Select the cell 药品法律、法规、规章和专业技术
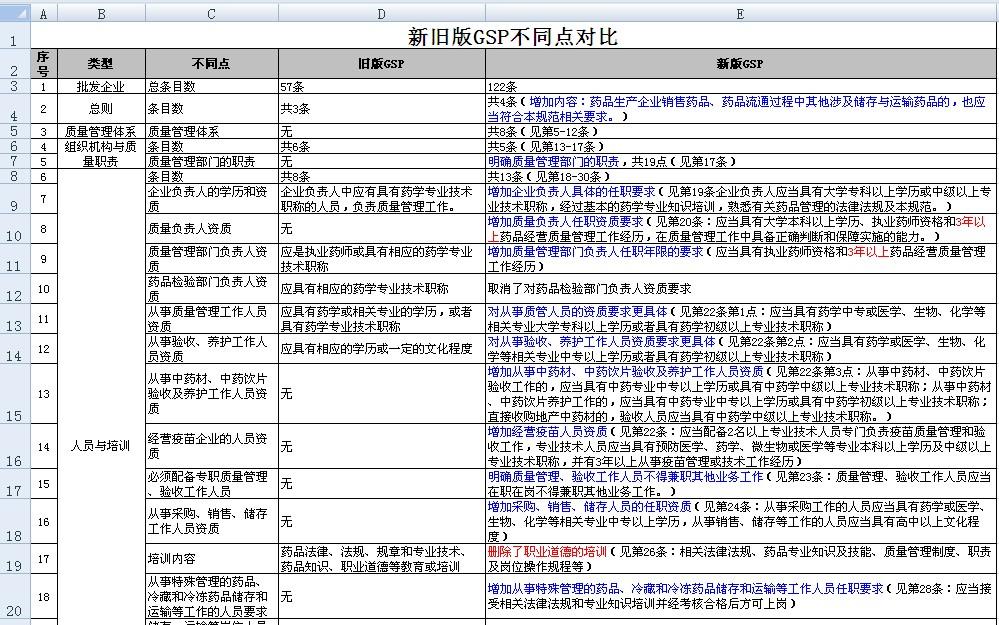 pos(382,559)
